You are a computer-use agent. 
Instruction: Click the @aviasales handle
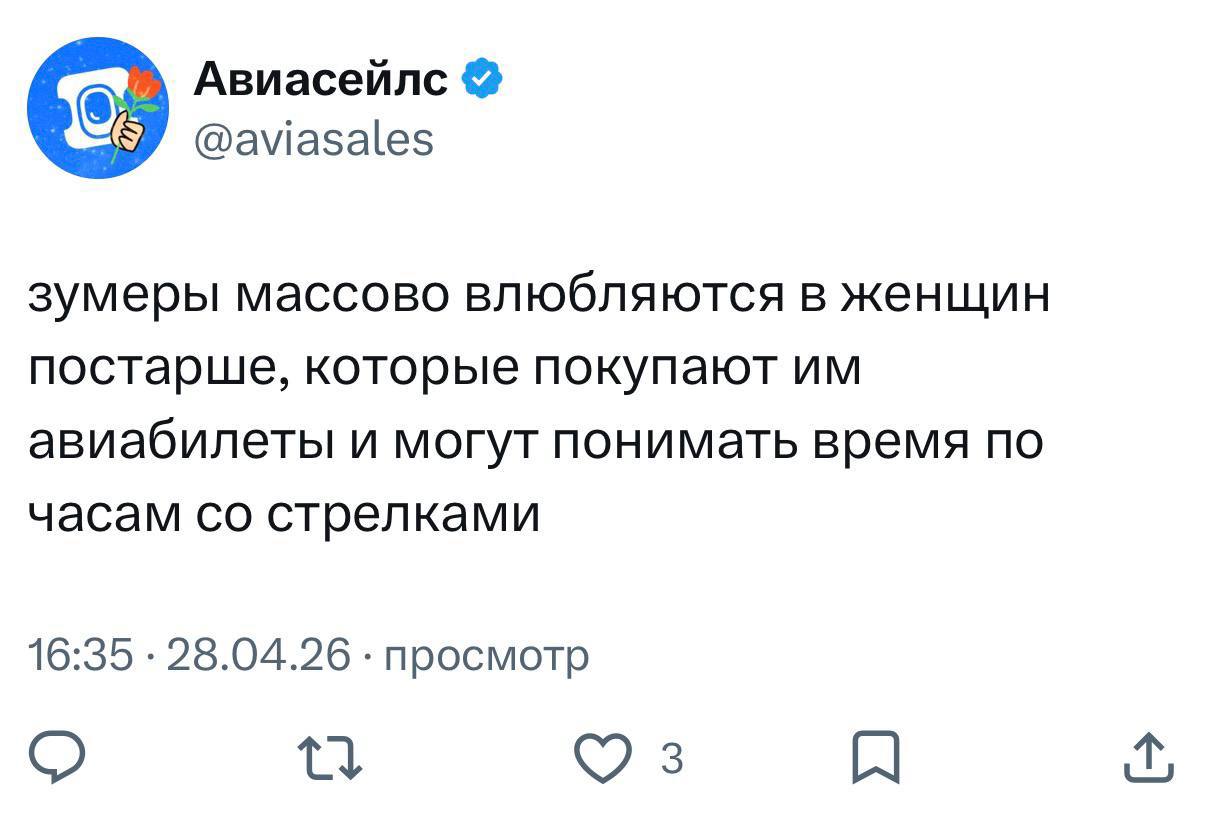click(314, 138)
